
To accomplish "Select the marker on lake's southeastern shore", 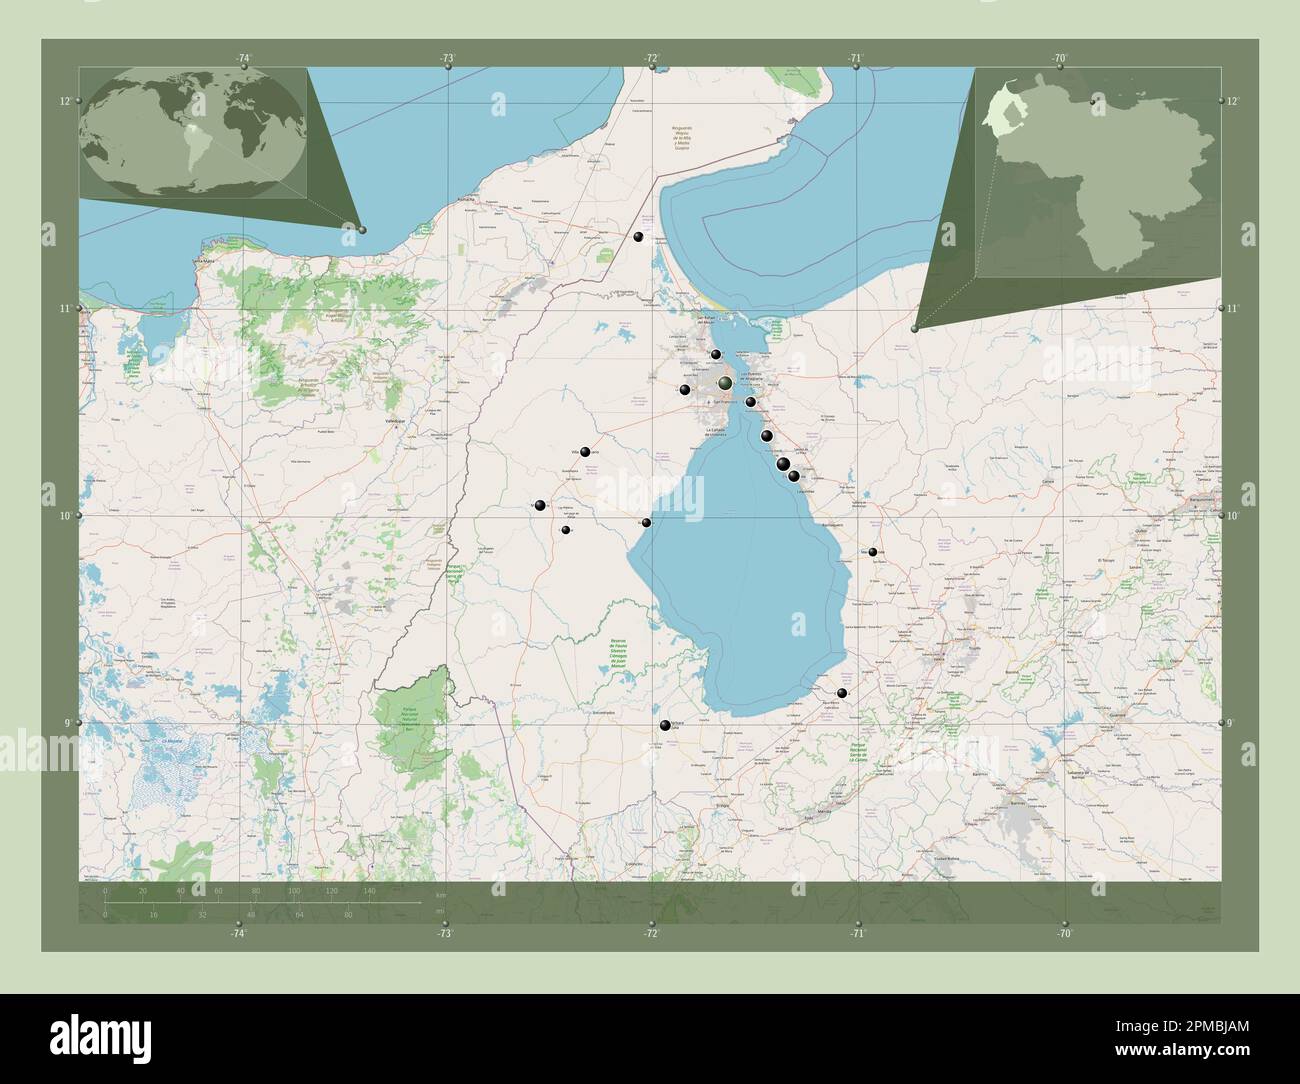I will pyautogui.click(x=842, y=693).
